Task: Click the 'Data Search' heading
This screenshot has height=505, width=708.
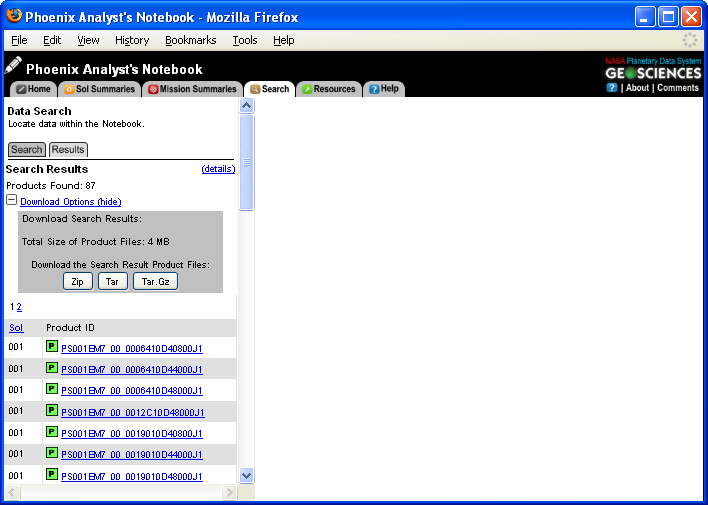Action: pos(39,111)
